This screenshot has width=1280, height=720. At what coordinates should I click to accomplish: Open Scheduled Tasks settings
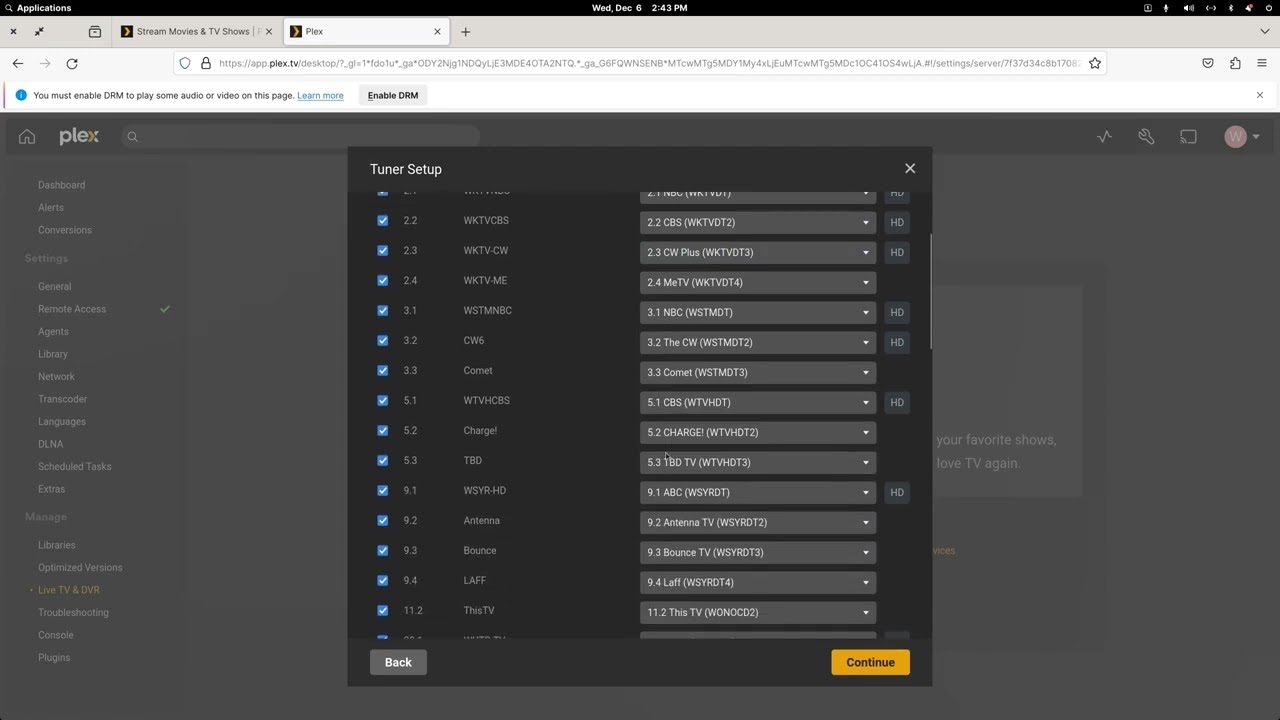coord(75,466)
